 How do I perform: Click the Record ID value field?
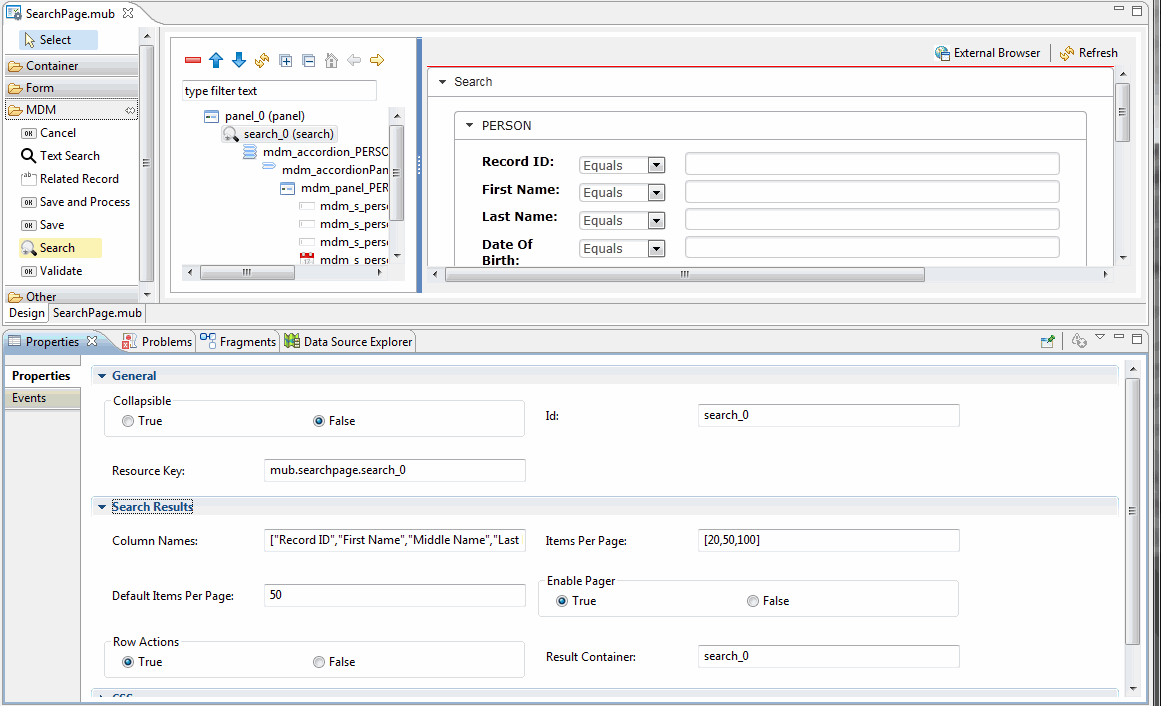coord(872,164)
